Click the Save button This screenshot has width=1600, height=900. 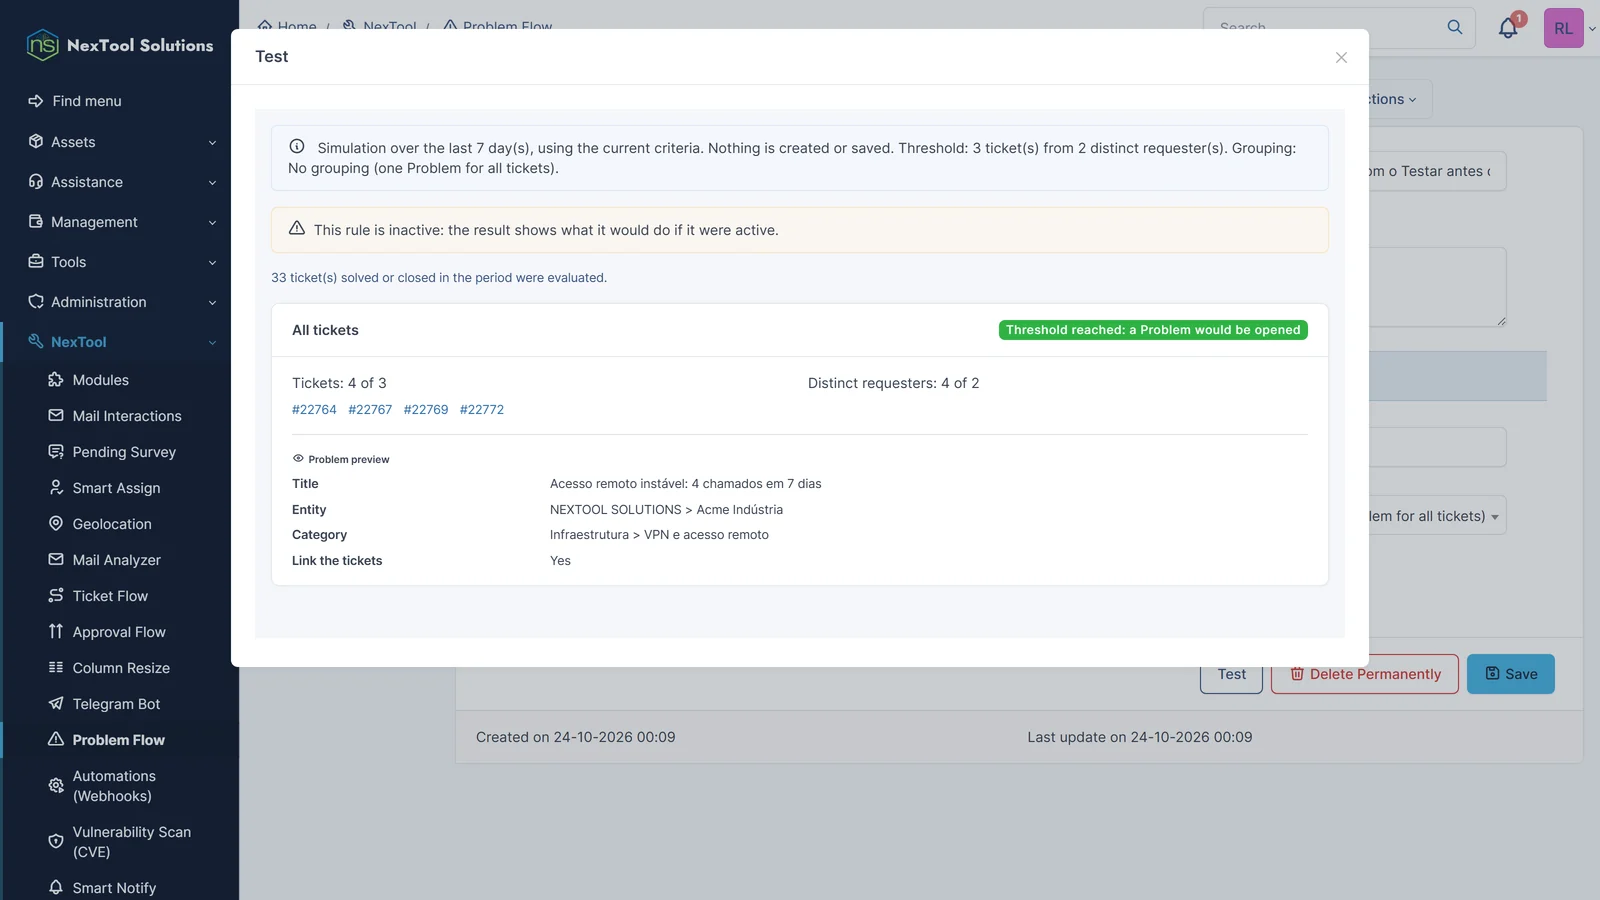tap(1511, 674)
